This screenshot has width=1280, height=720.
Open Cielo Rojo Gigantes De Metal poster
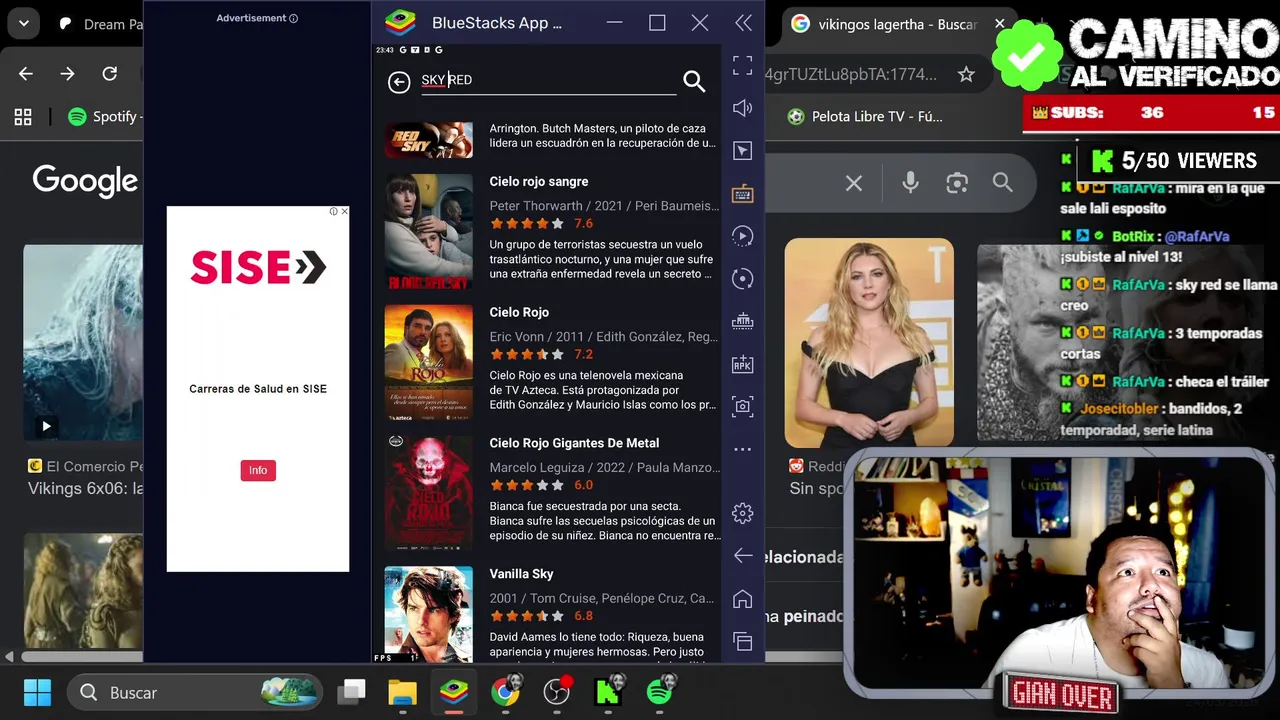coord(429,493)
